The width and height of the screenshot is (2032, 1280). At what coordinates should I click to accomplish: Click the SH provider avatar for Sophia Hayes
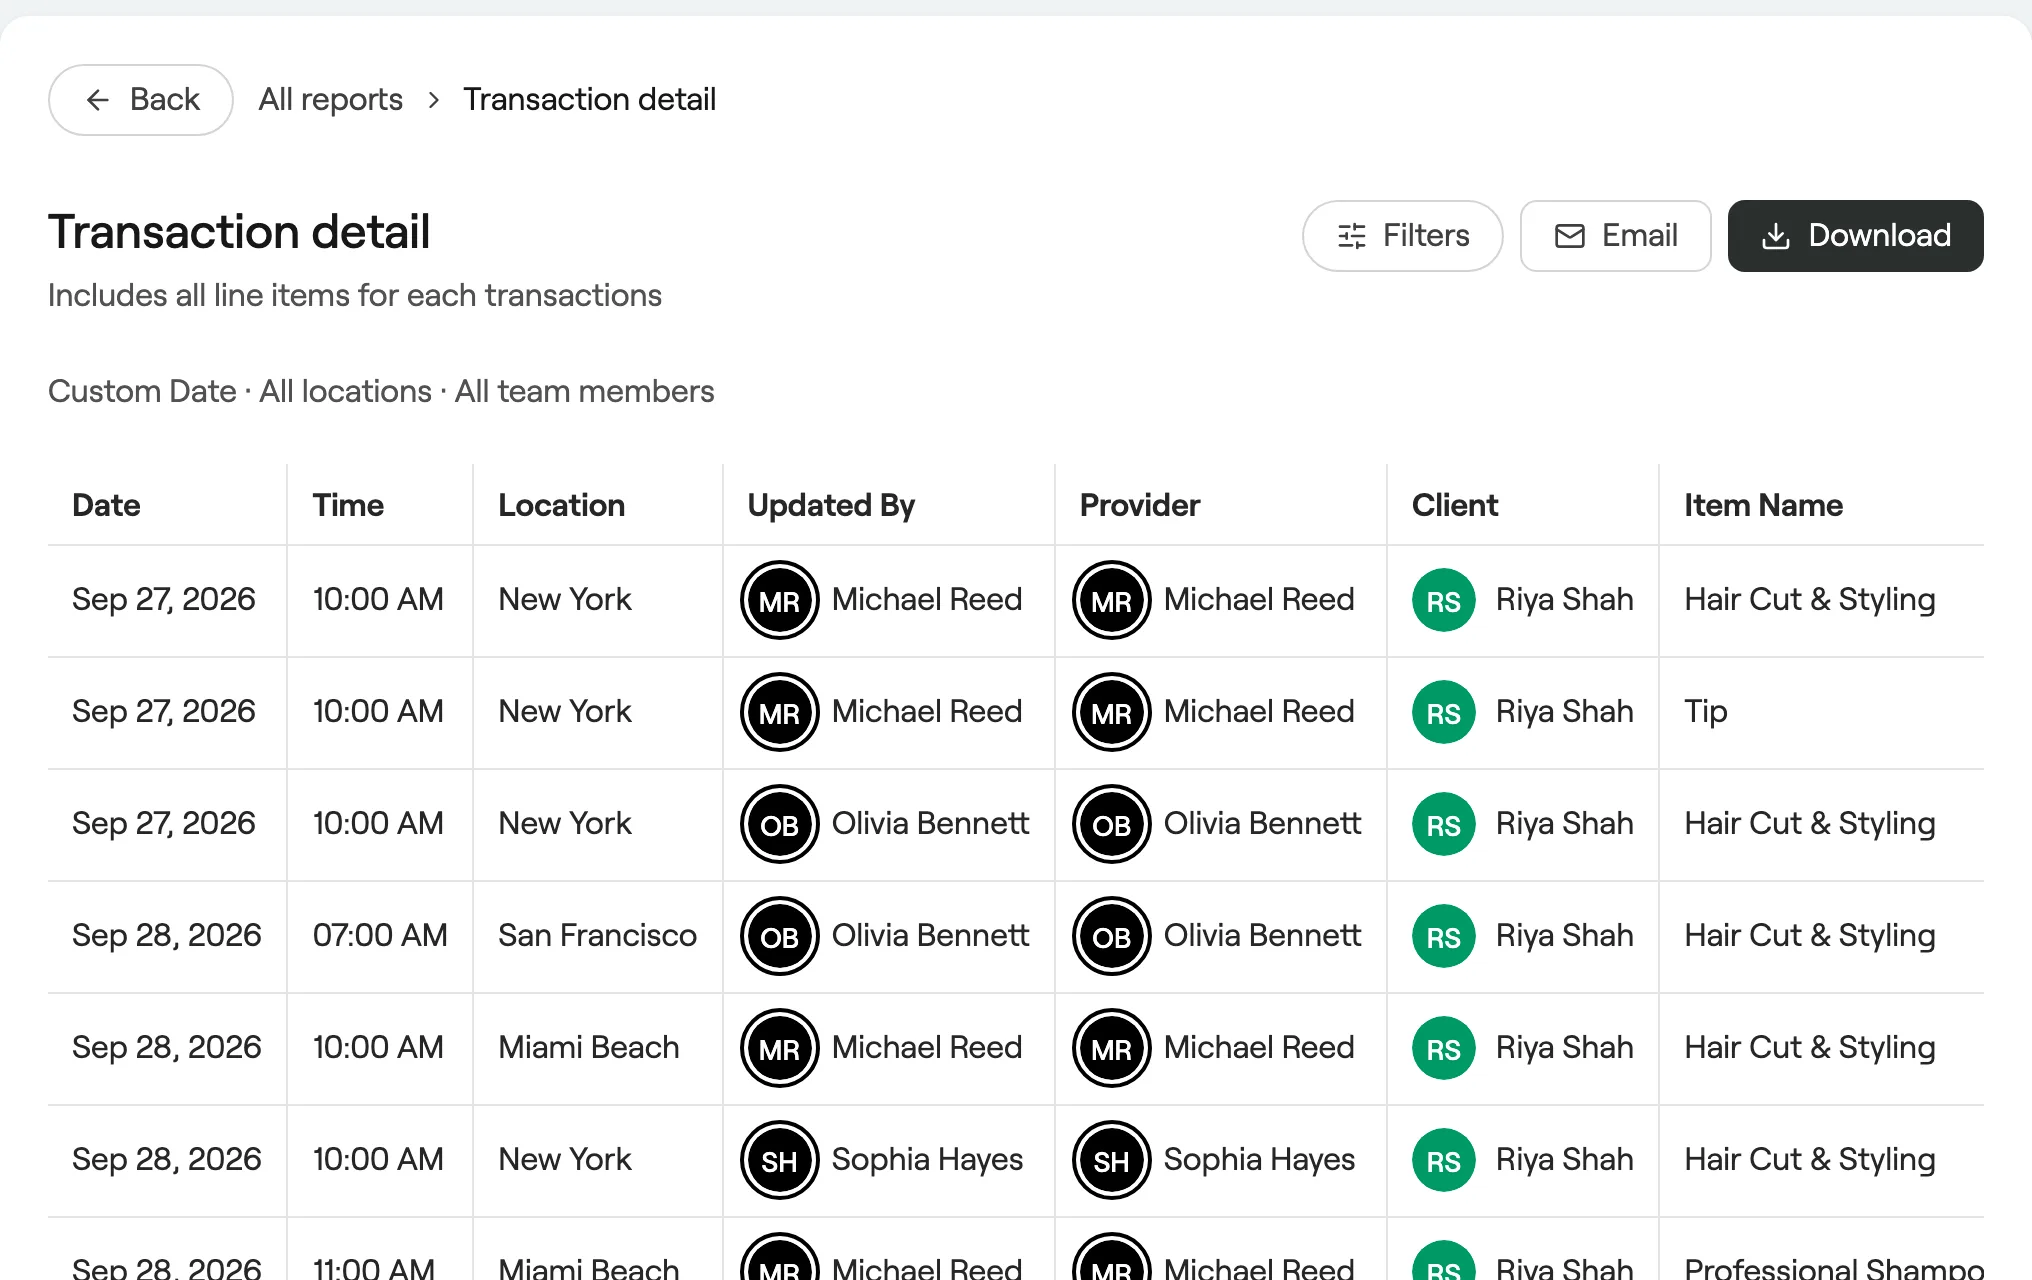point(1112,1160)
